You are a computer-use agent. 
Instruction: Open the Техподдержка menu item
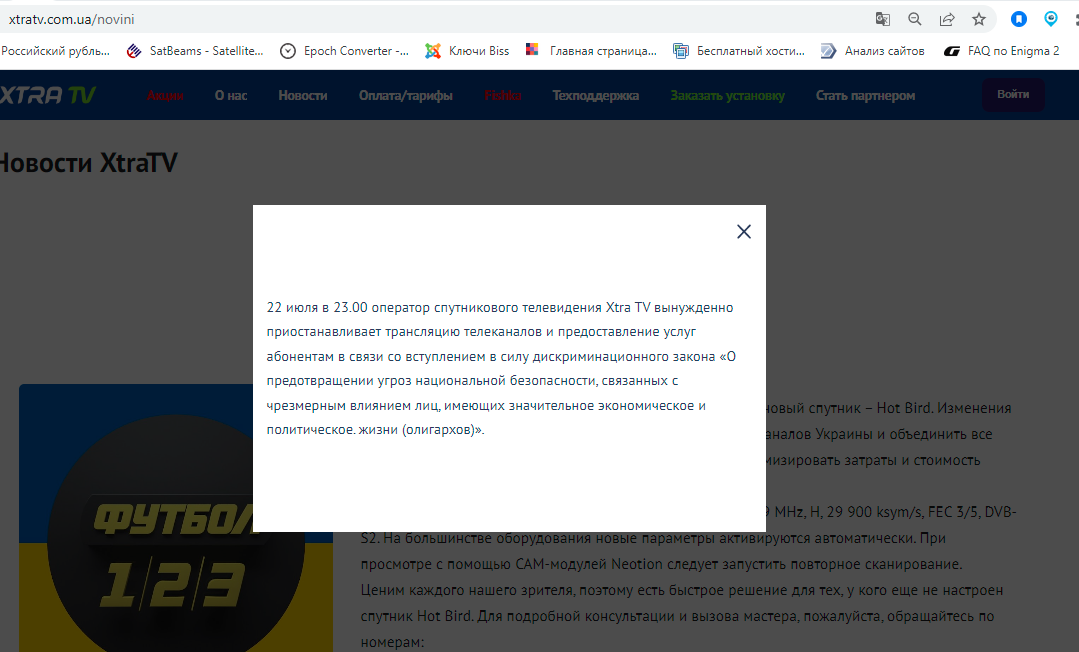pyautogui.click(x=595, y=96)
